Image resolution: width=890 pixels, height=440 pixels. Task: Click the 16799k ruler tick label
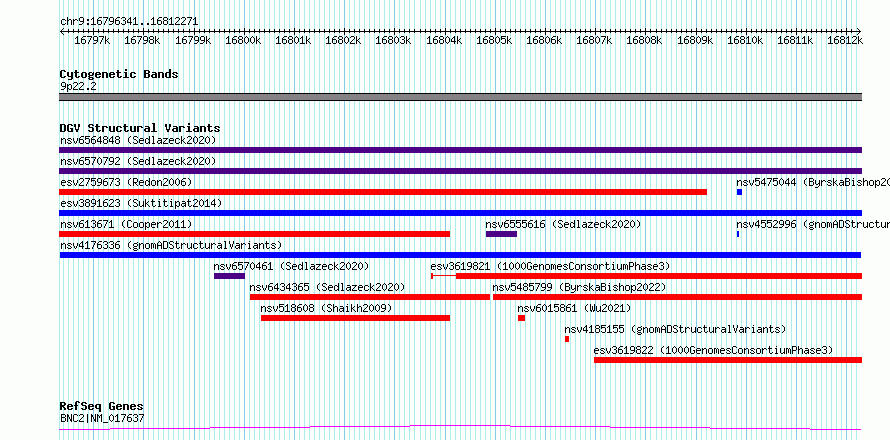tap(193, 41)
